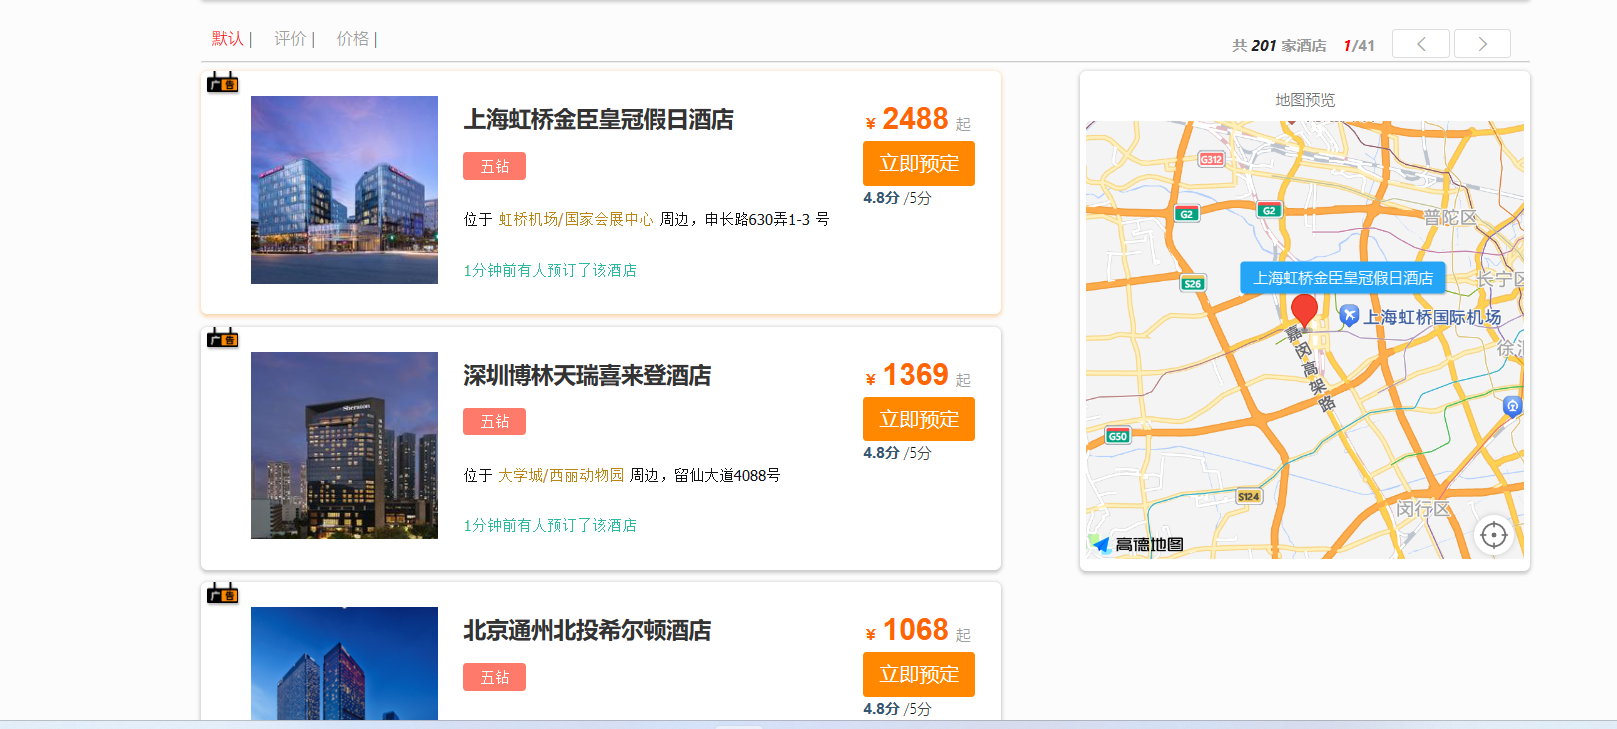Image resolution: width=1617 pixels, height=729 pixels.
Task: Go to next page of hotel results
Action: click(1482, 44)
